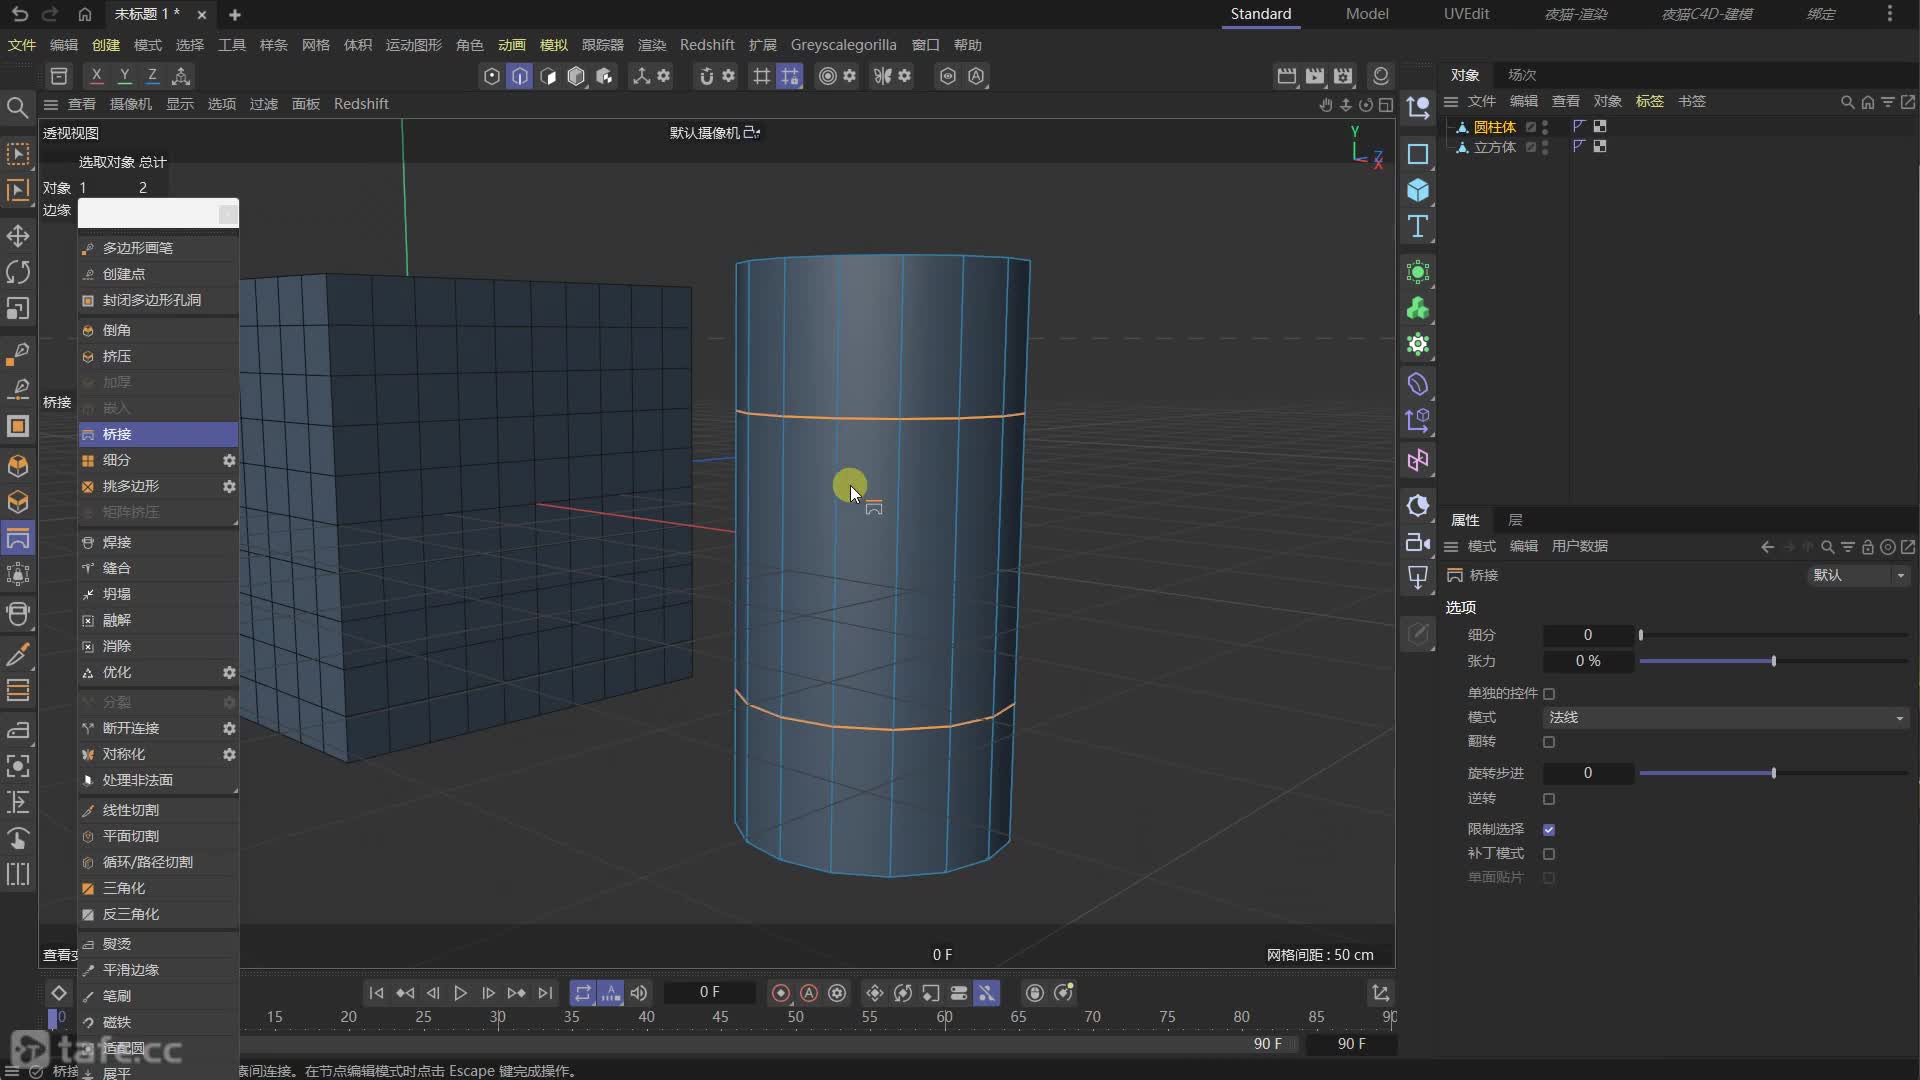Open object manager 标签 menu
This screenshot has height=1080, width=1920.
[x=1649, y=101]
